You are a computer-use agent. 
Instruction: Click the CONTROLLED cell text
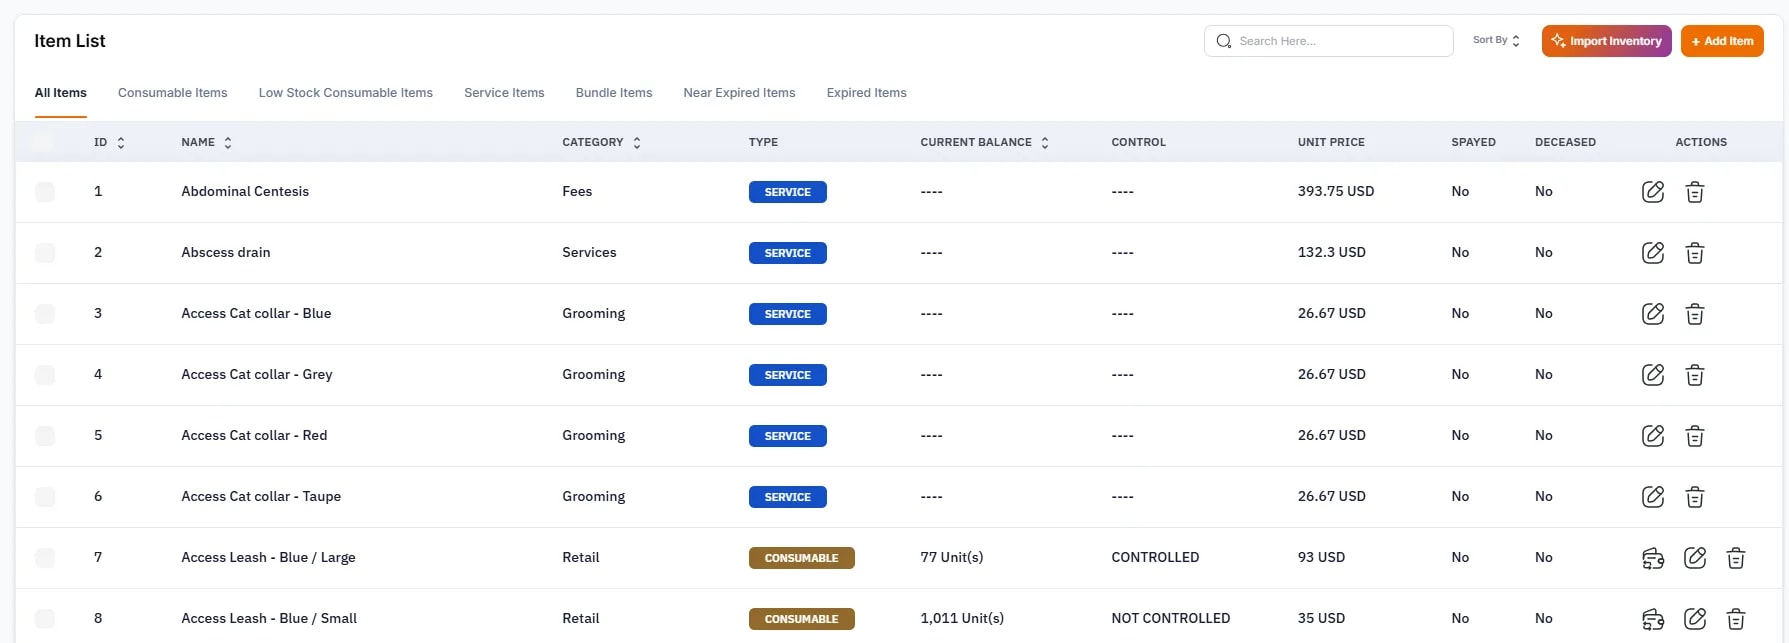coord(1155,557)
